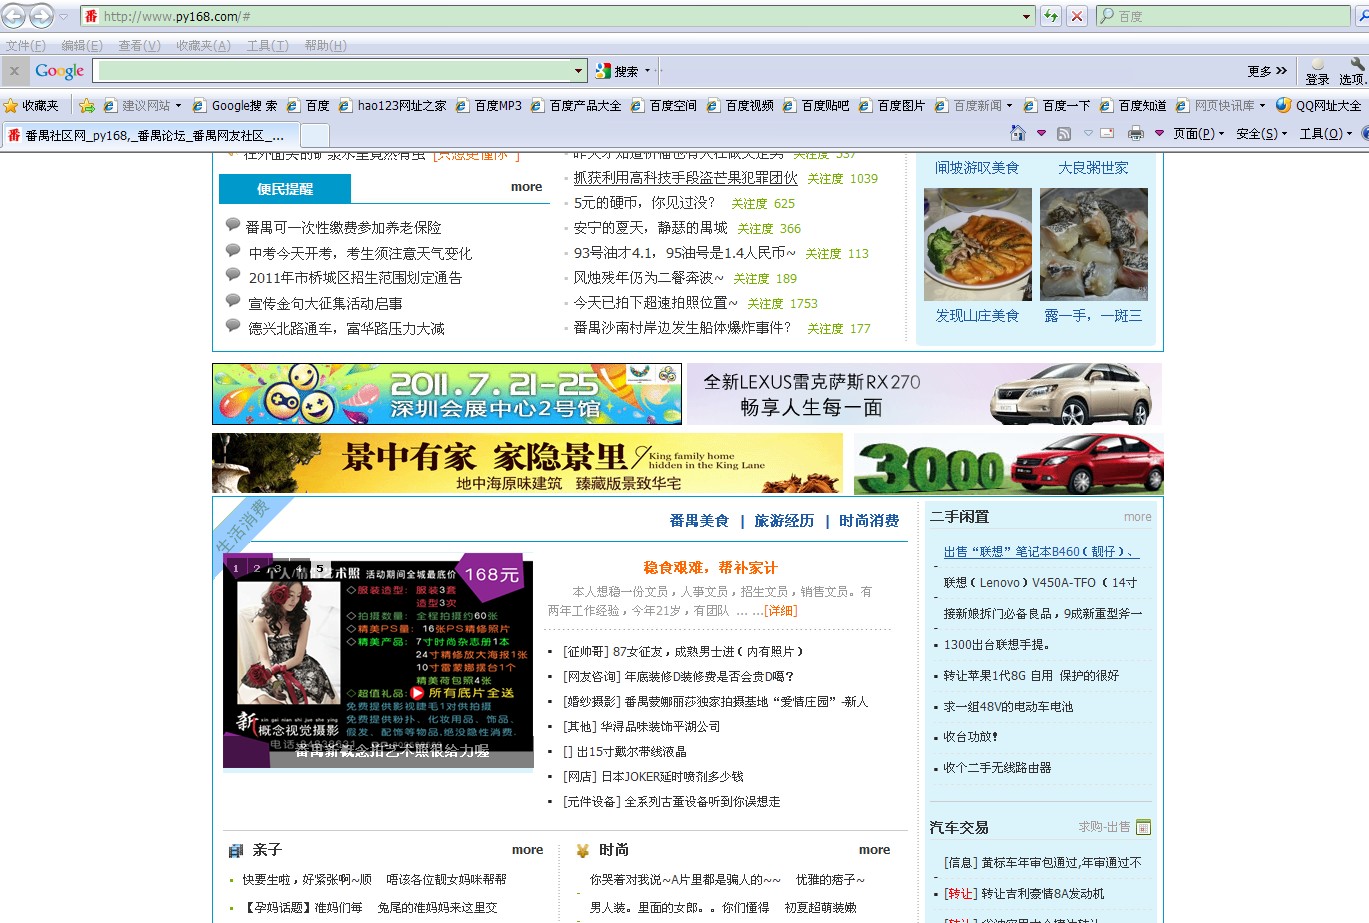Open the 编辑(E) menu
The image size is (1369, 923).
point(82,46)
